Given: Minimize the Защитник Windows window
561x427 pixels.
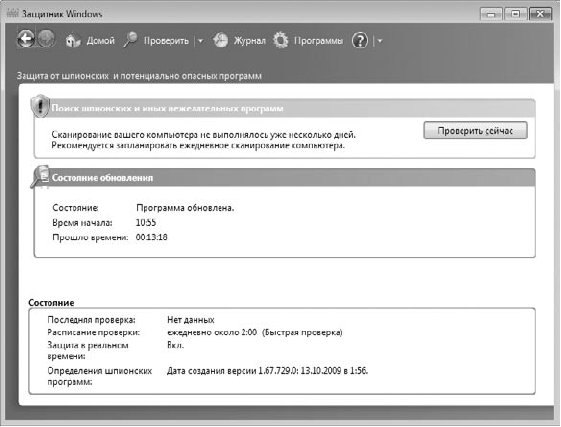Looking at the screenshot, I should [x=491, y=14].
